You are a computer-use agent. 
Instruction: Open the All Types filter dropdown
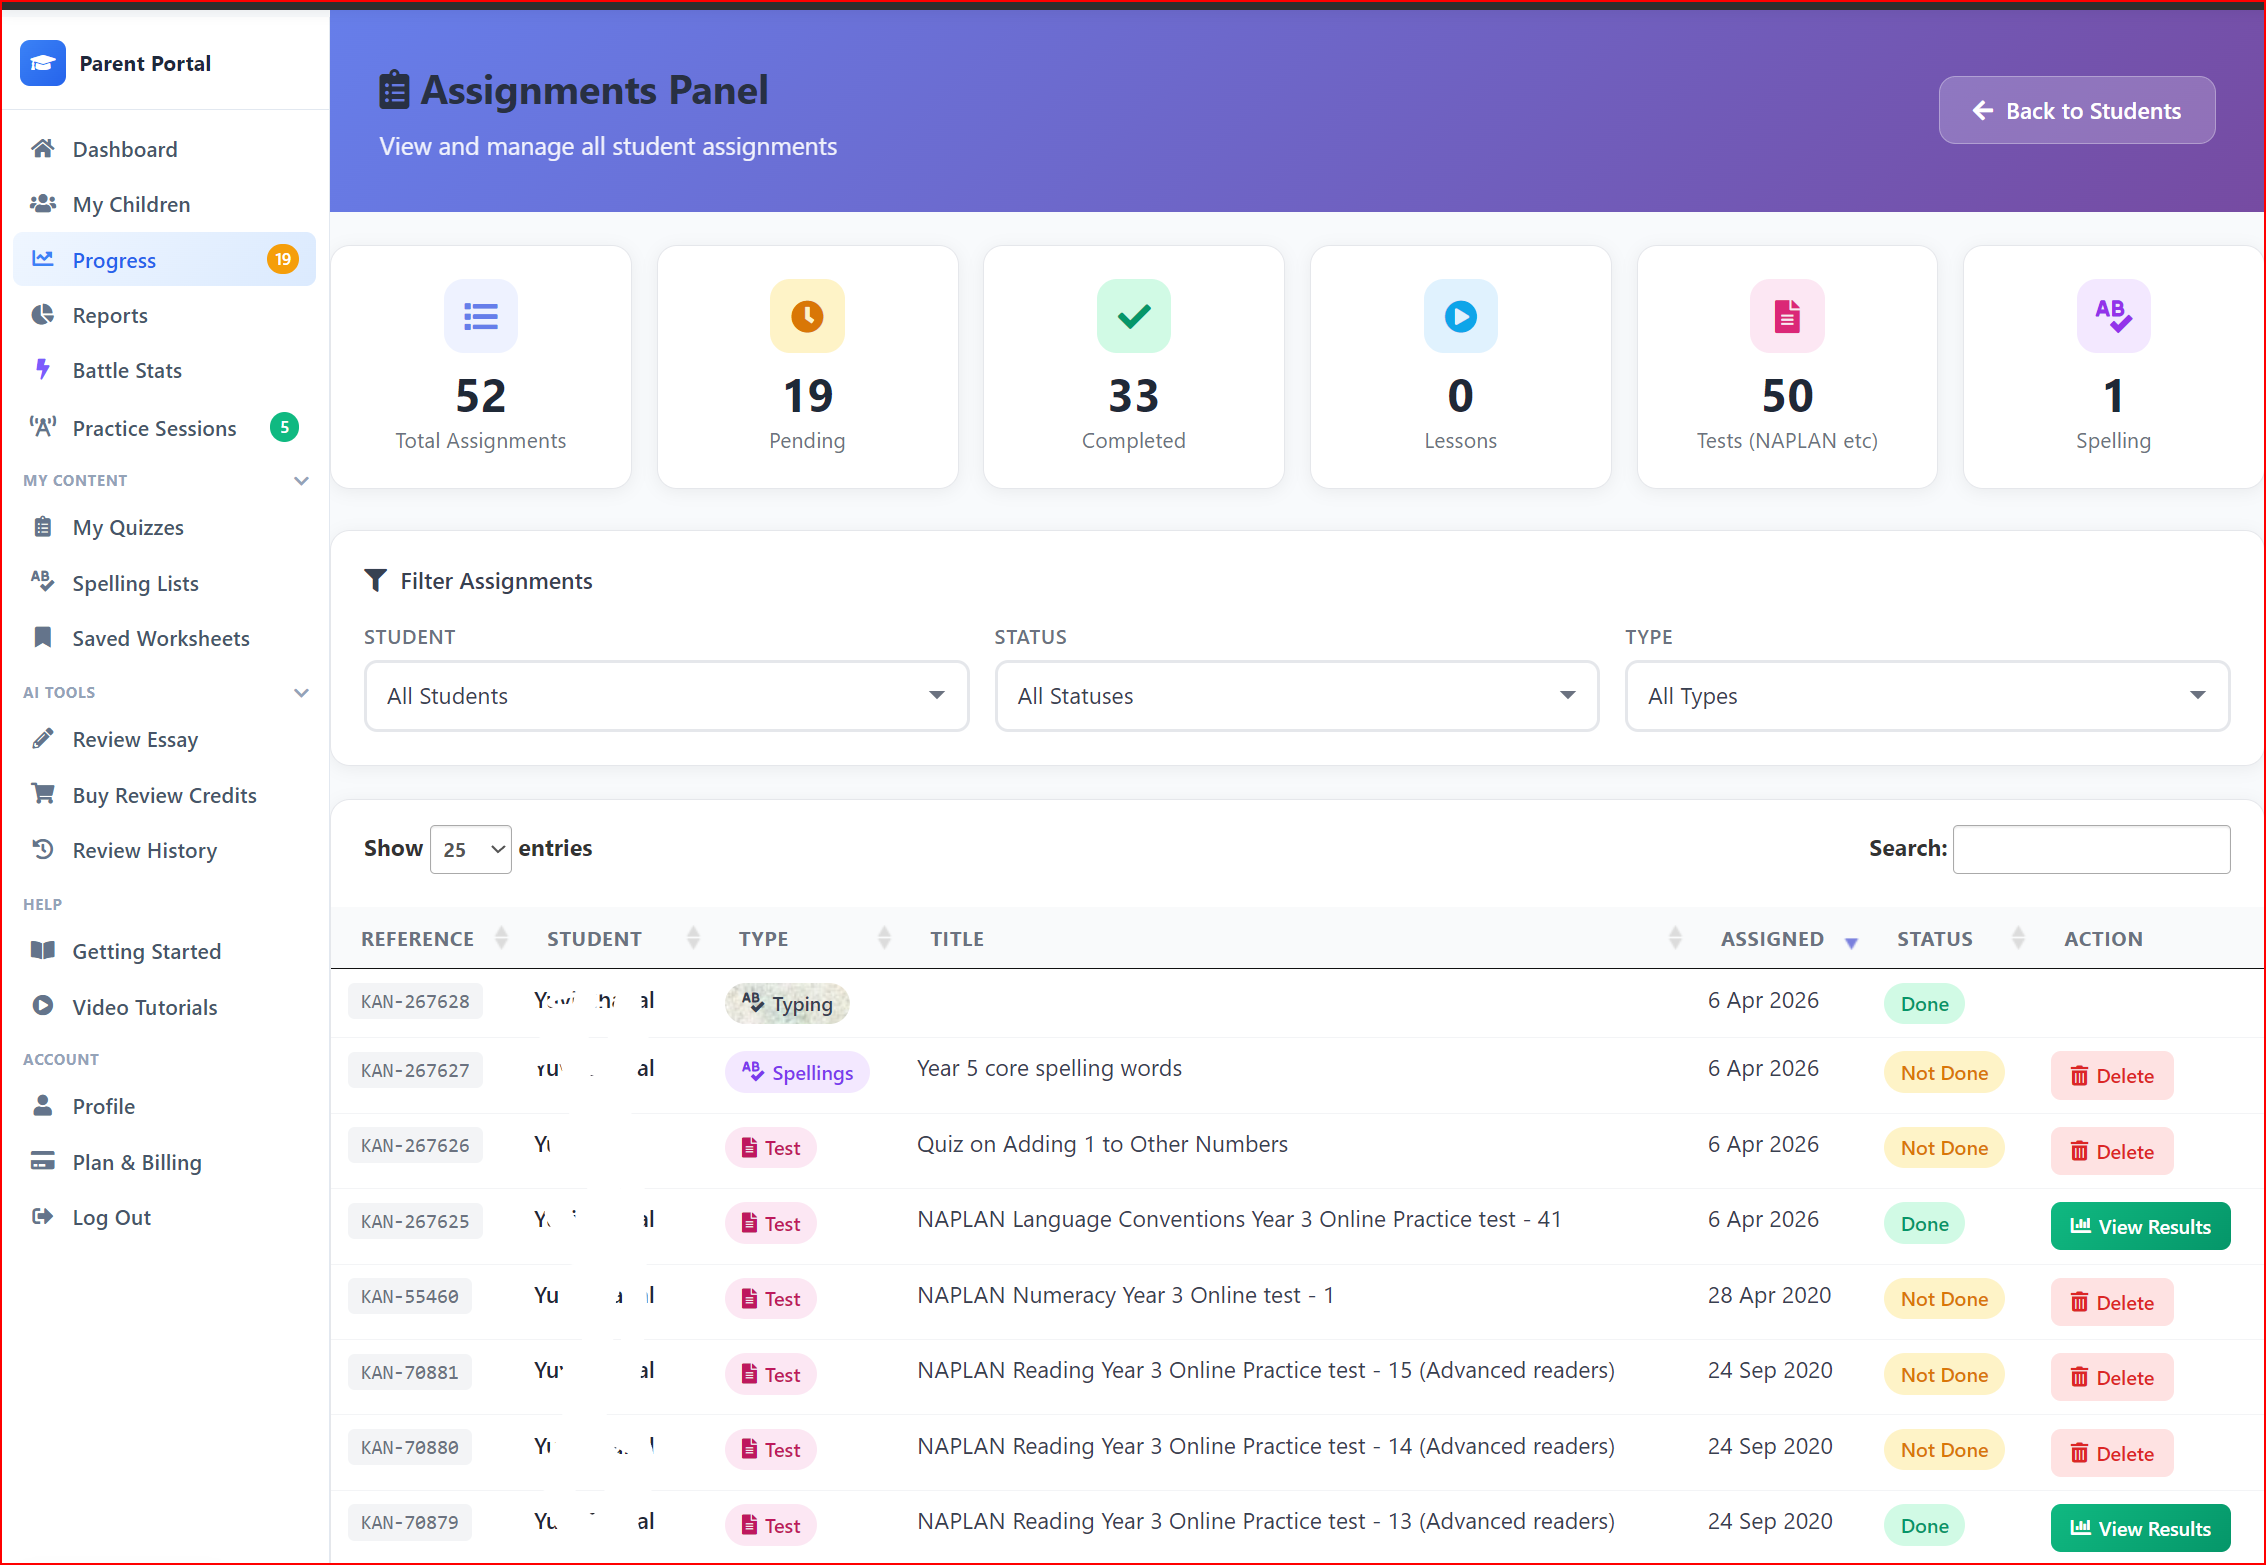pos(1926,696)
